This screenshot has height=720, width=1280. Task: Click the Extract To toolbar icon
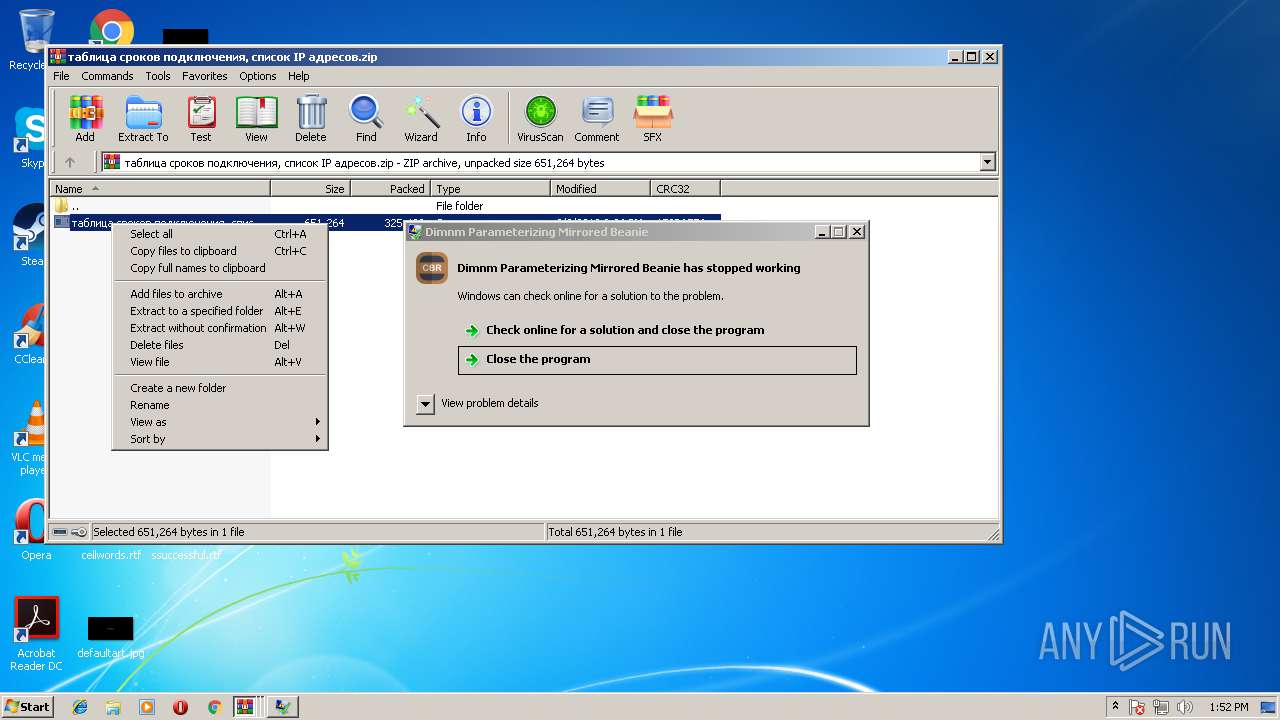(x=143, y=119)
